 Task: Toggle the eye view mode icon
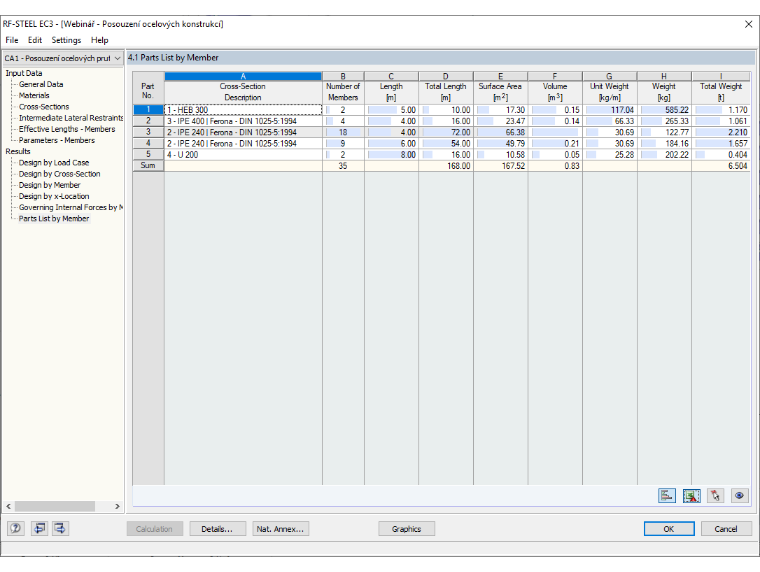(x=739, y=495)
